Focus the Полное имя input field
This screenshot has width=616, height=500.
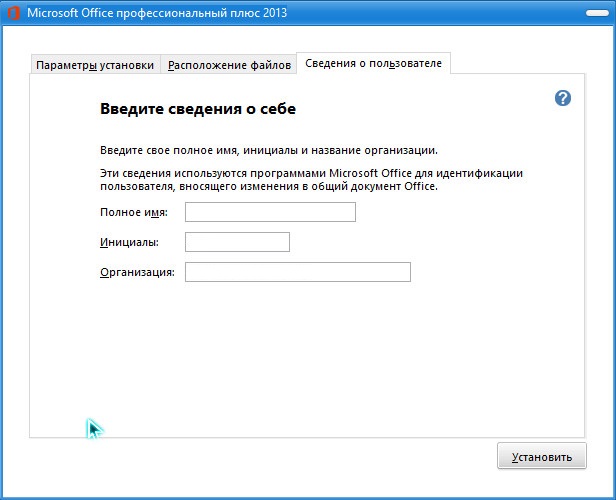(270, 212)
